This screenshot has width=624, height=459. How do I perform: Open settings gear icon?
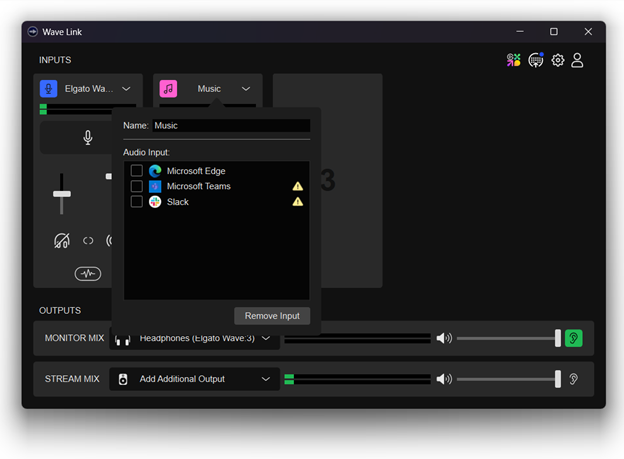tap(558, 60)
